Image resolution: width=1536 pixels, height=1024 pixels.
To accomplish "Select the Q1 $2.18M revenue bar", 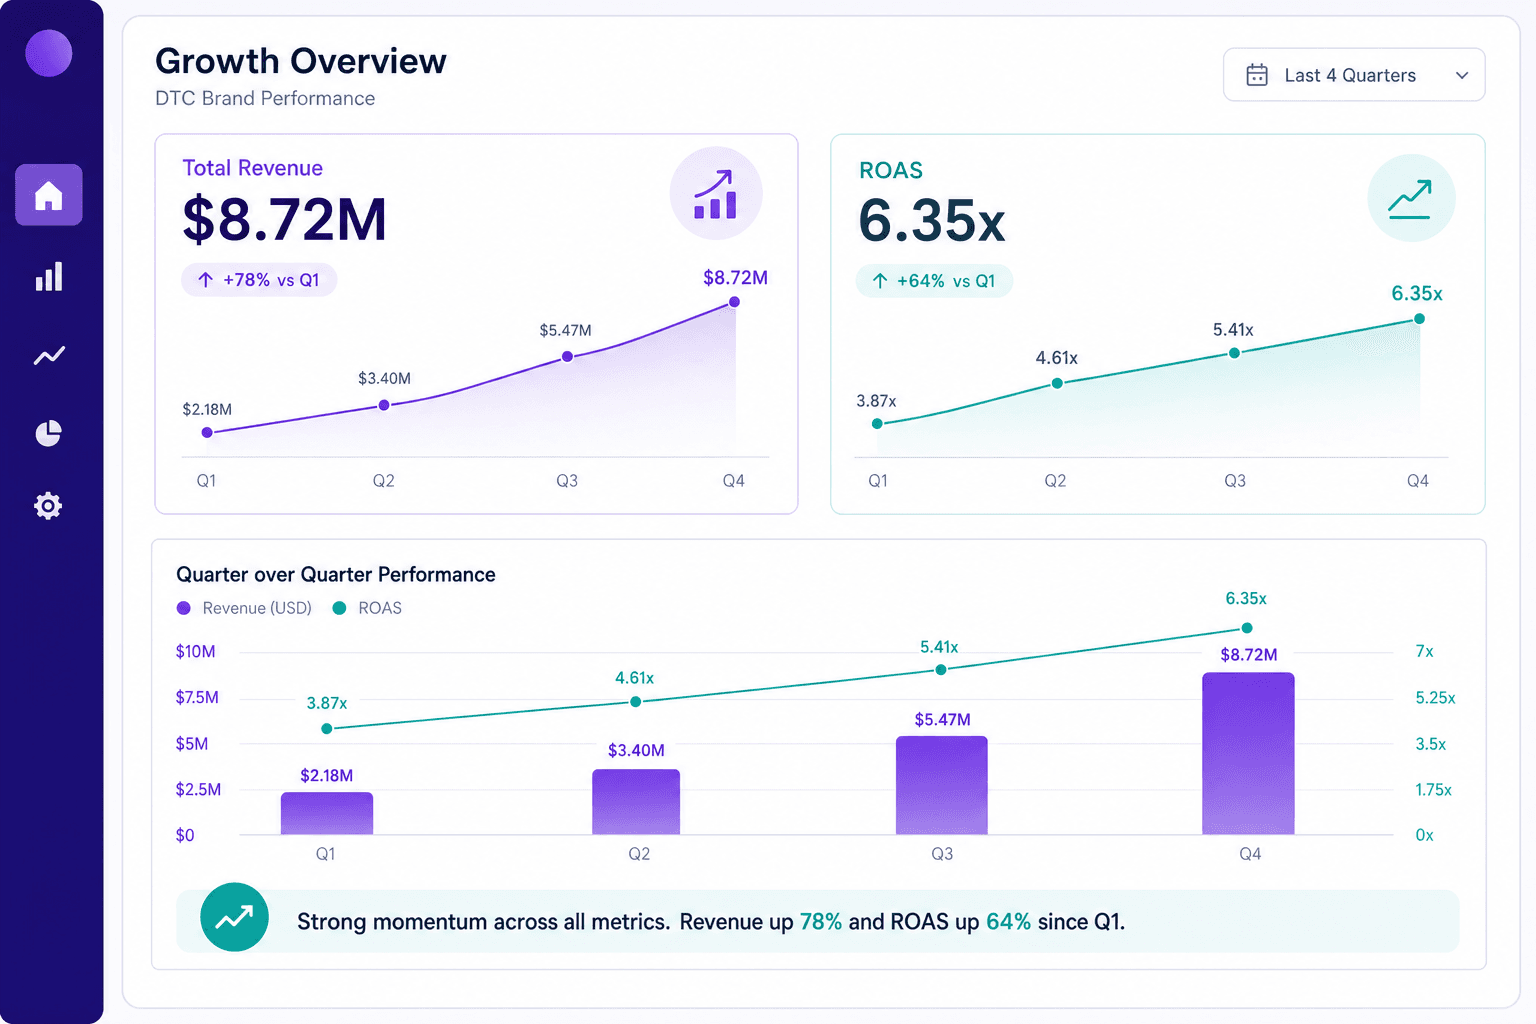I will point(327,813).
